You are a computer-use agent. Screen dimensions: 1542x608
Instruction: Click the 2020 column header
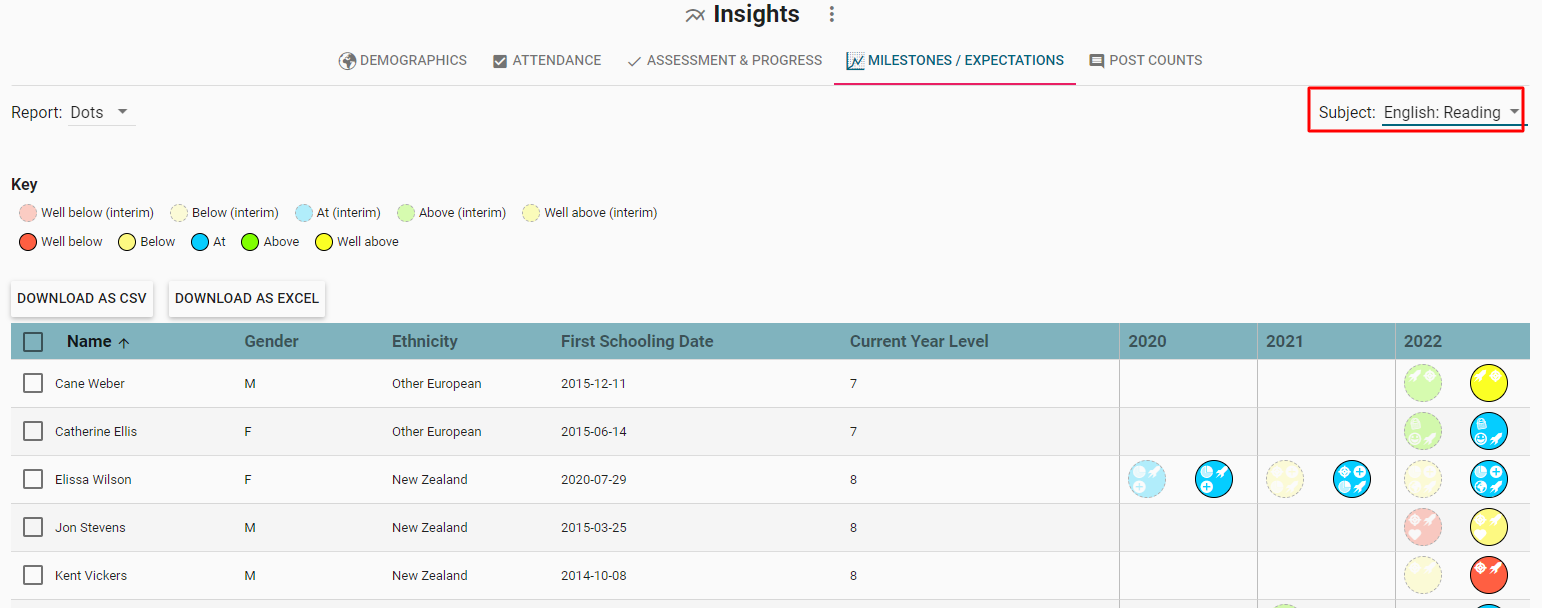coord(1148,342)
